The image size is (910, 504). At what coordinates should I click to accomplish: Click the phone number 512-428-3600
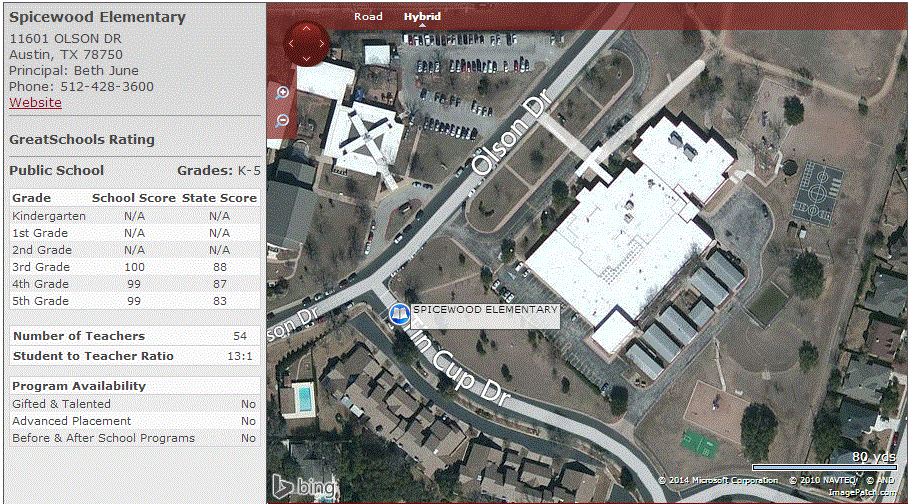[107, 87]
